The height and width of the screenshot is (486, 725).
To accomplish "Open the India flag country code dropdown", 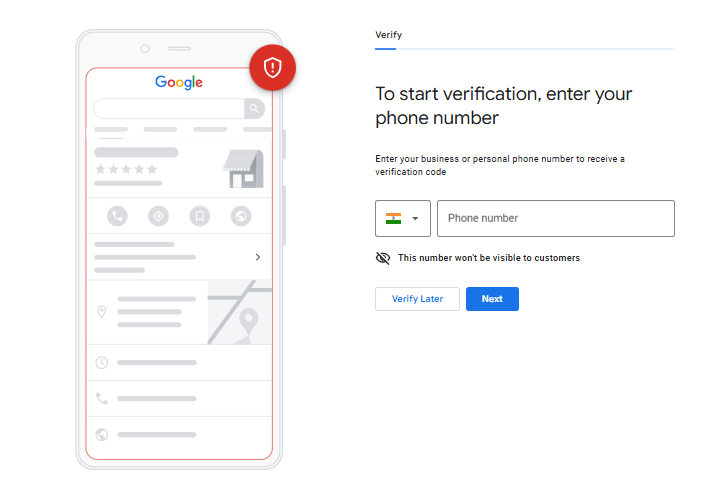I will (402, 218).
